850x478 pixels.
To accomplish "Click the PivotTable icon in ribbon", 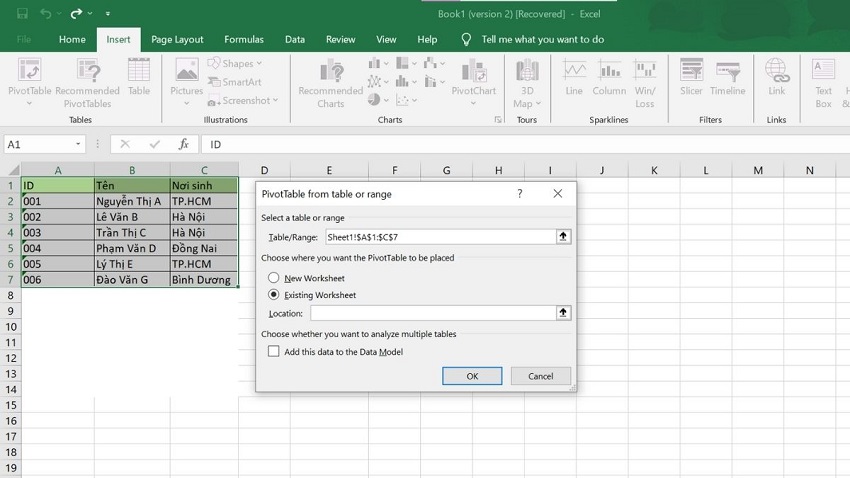I will [x=29, y=78].
